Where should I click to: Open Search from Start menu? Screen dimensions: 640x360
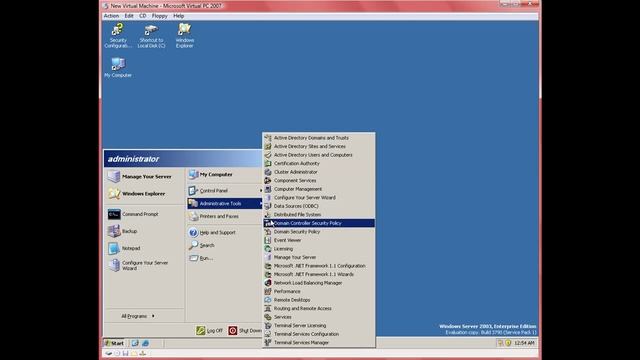(224, 245)
